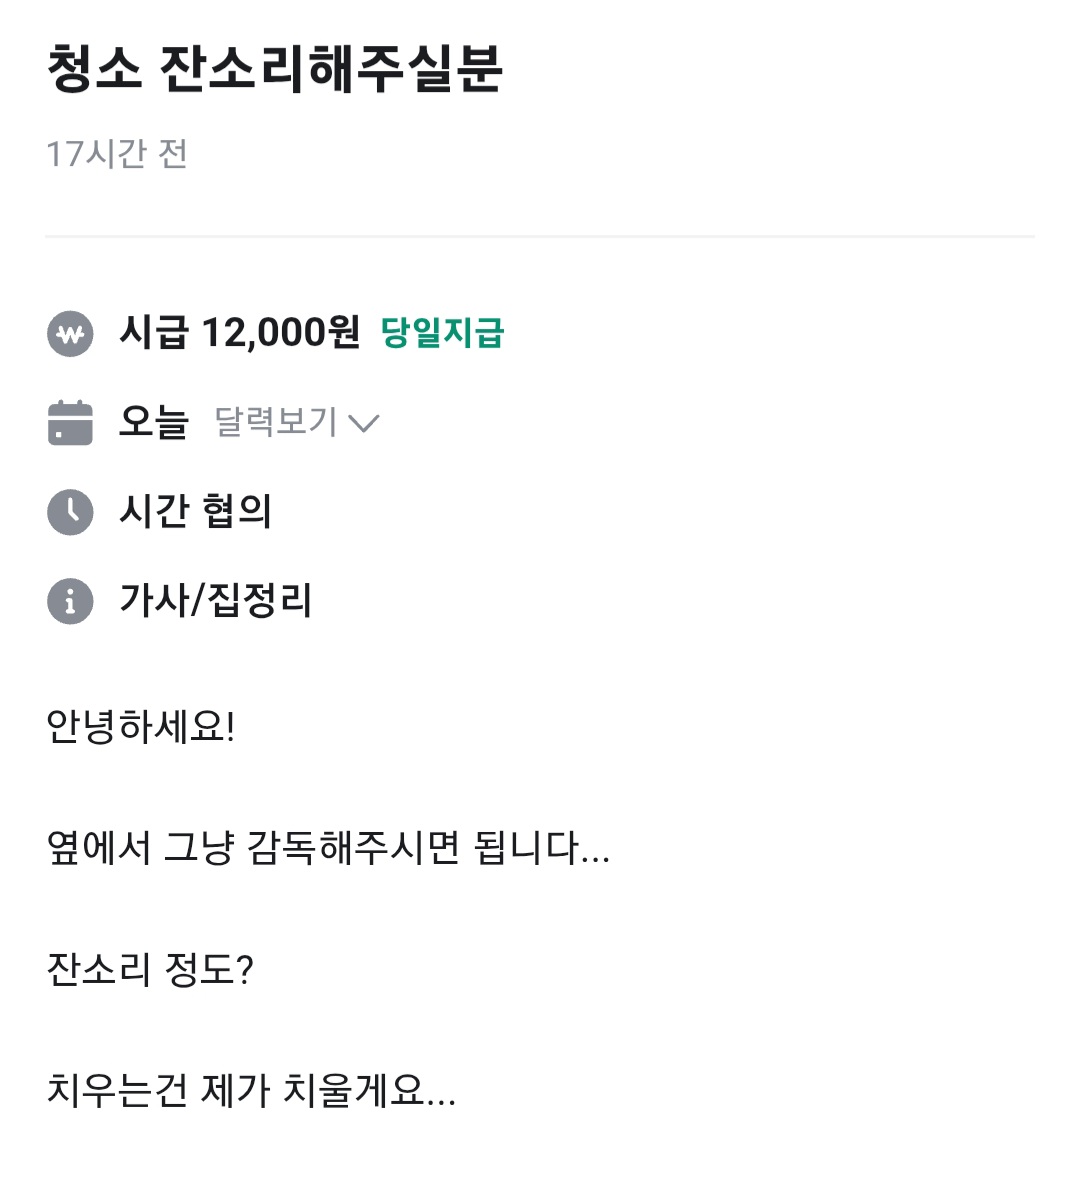Click the won currency icon
Viewport: 1080px width, 1177px height.
[70, 334]
